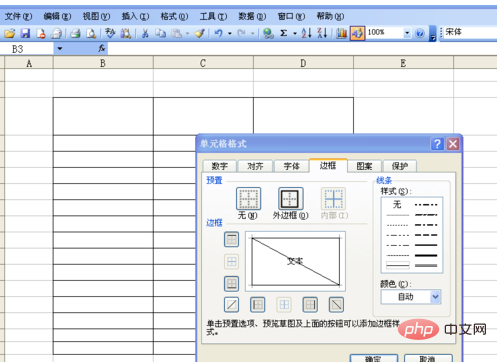
Task: Toggle the inside horizontal border button
Action: (231, 261)
